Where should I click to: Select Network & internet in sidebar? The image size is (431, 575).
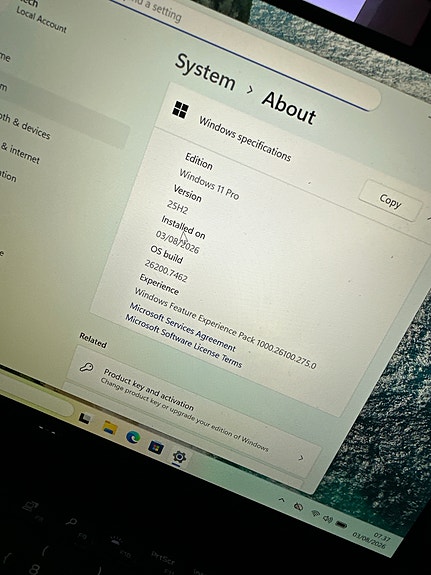coord(20,153)
